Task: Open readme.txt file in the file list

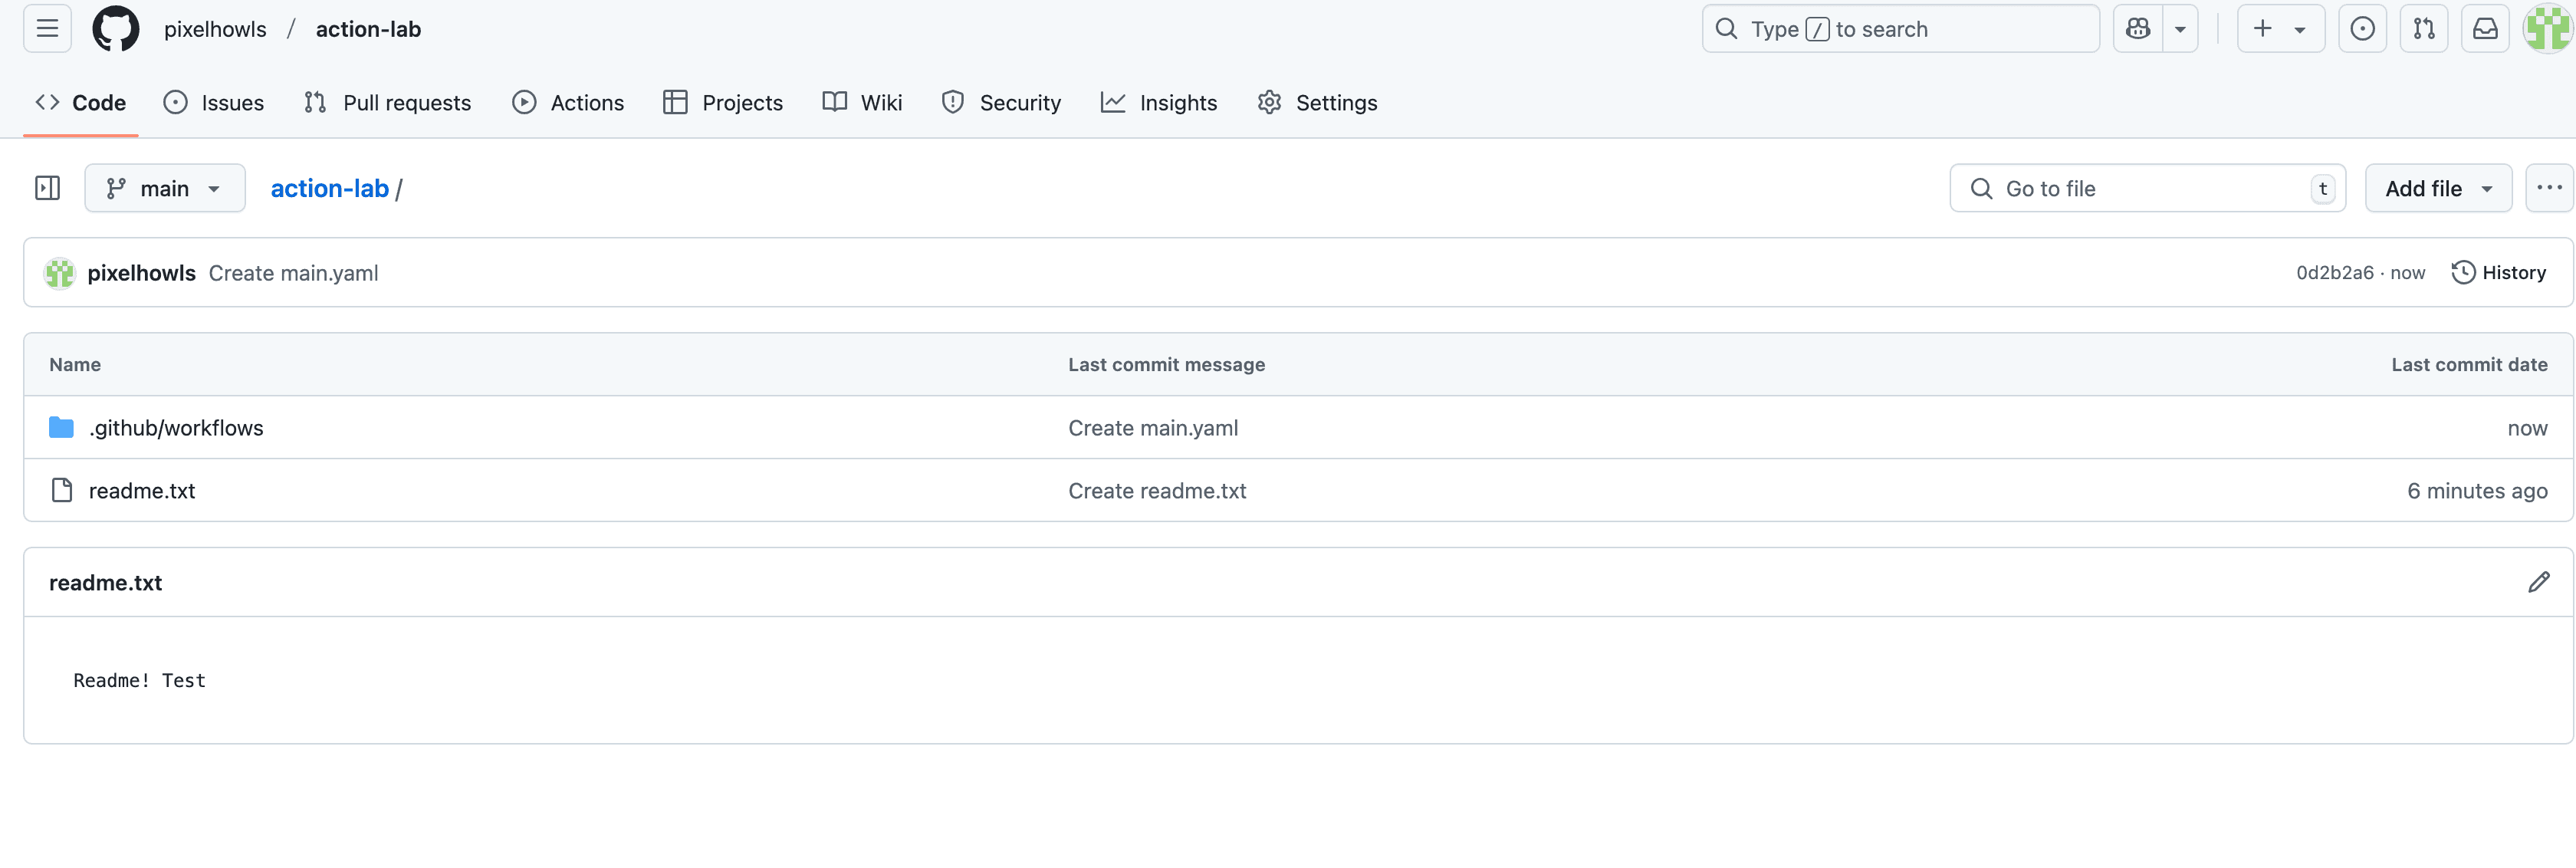Action: (x=142, y=491)
